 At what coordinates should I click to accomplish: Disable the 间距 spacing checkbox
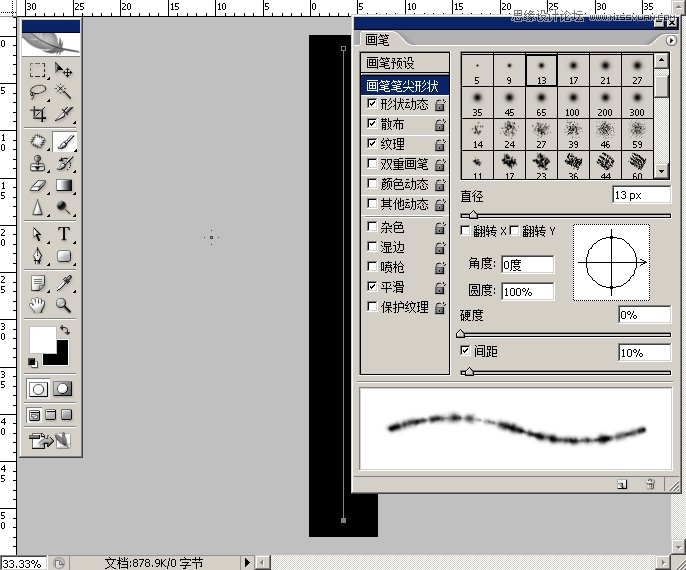coord(465,351)
